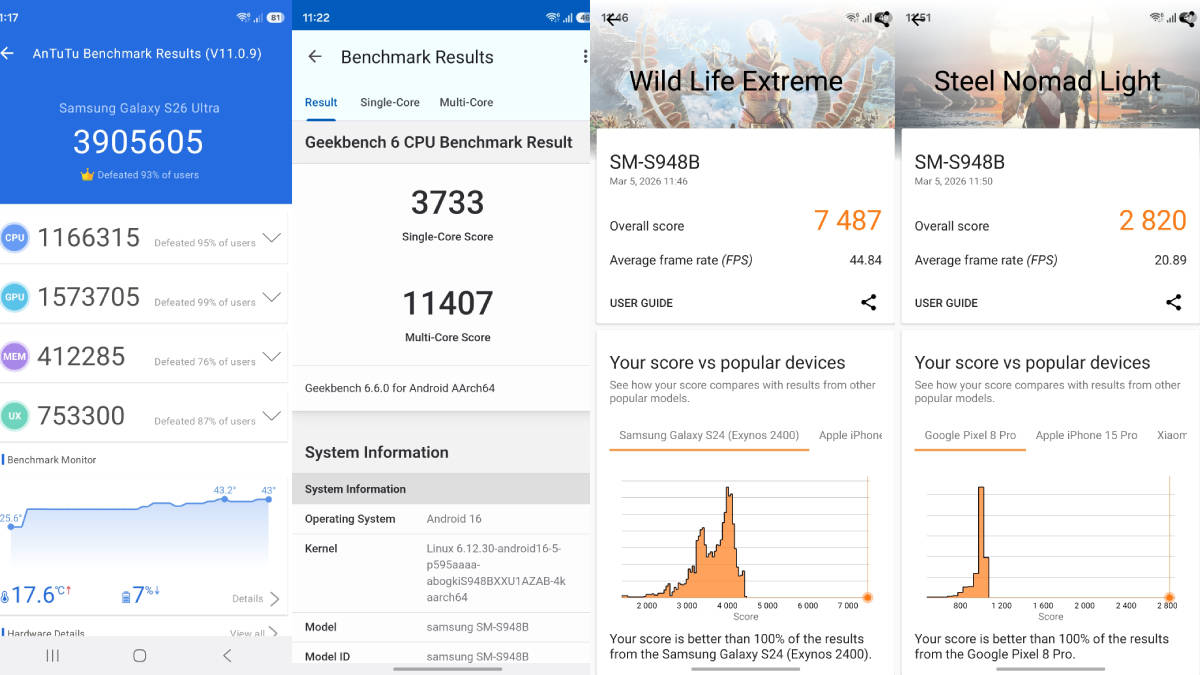Viewport: 1200px width, 675px height.
Task: Select Google Pixel 8 Pro comparison tab
Action: coord(970,435)
